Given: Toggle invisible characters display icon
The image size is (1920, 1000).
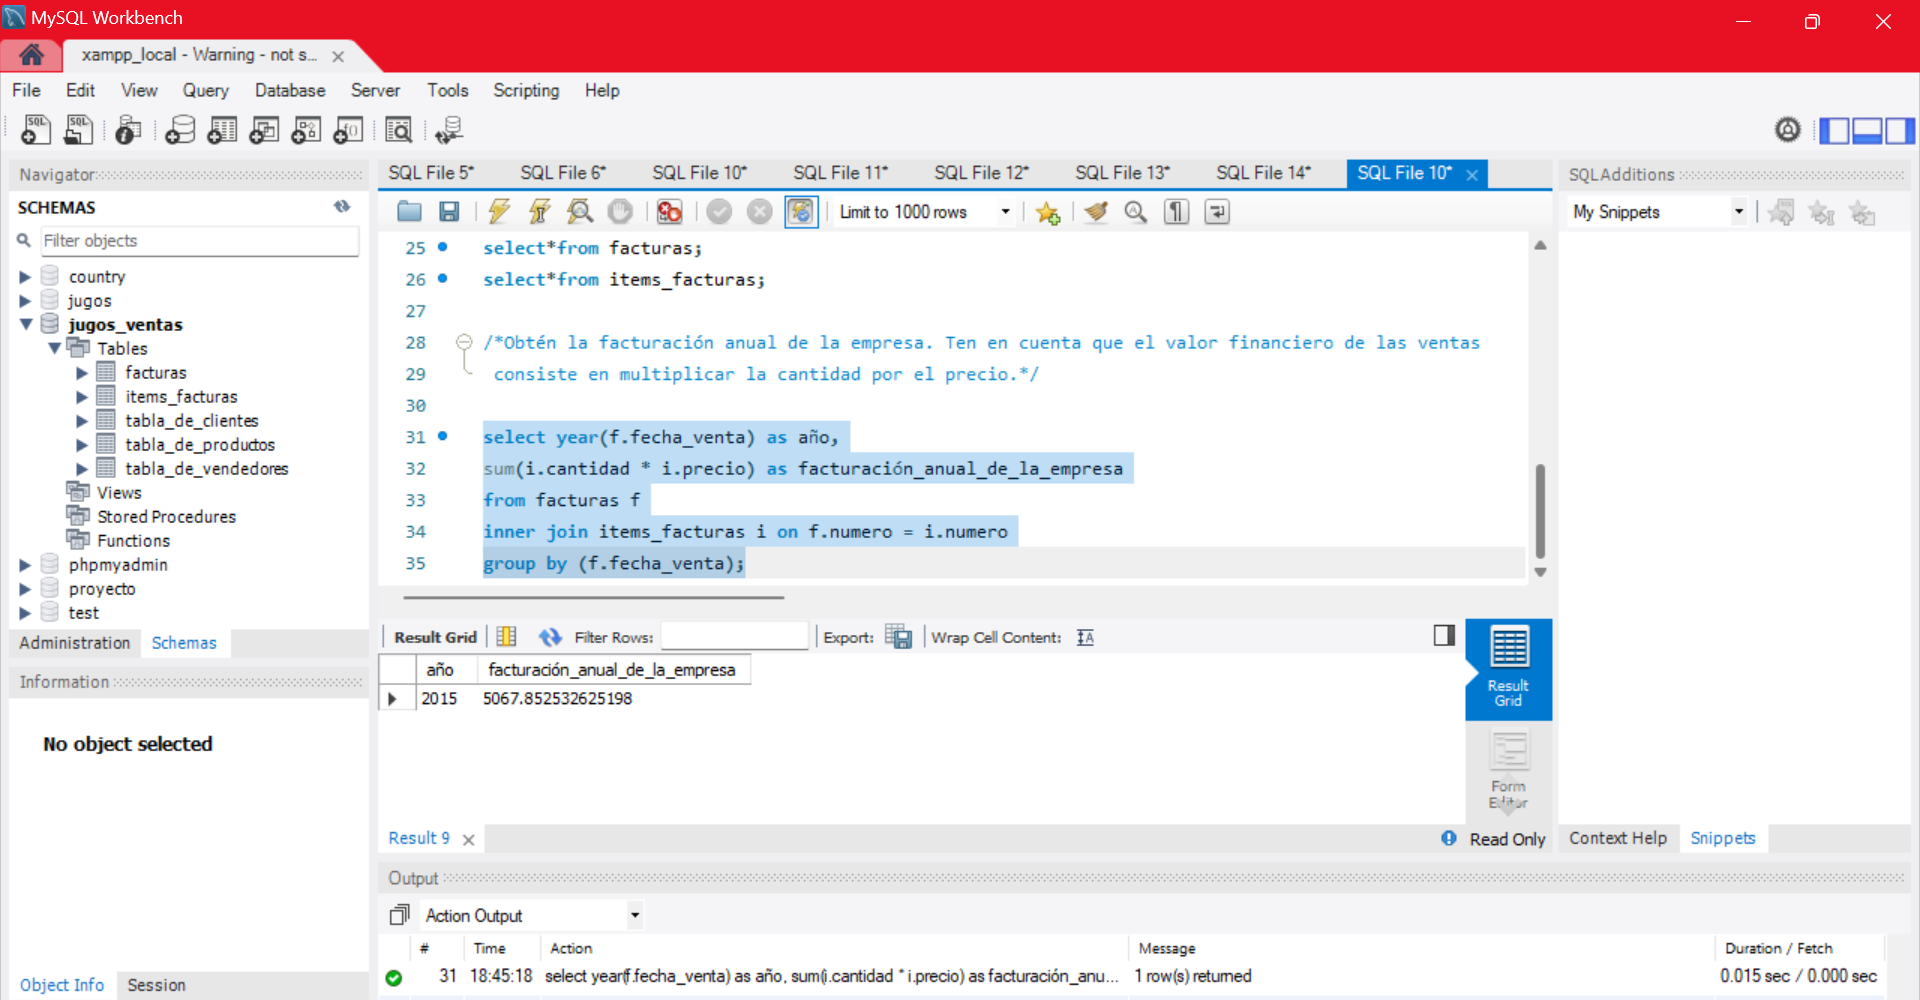Looking at the screenshot, I should point(1177,212).
